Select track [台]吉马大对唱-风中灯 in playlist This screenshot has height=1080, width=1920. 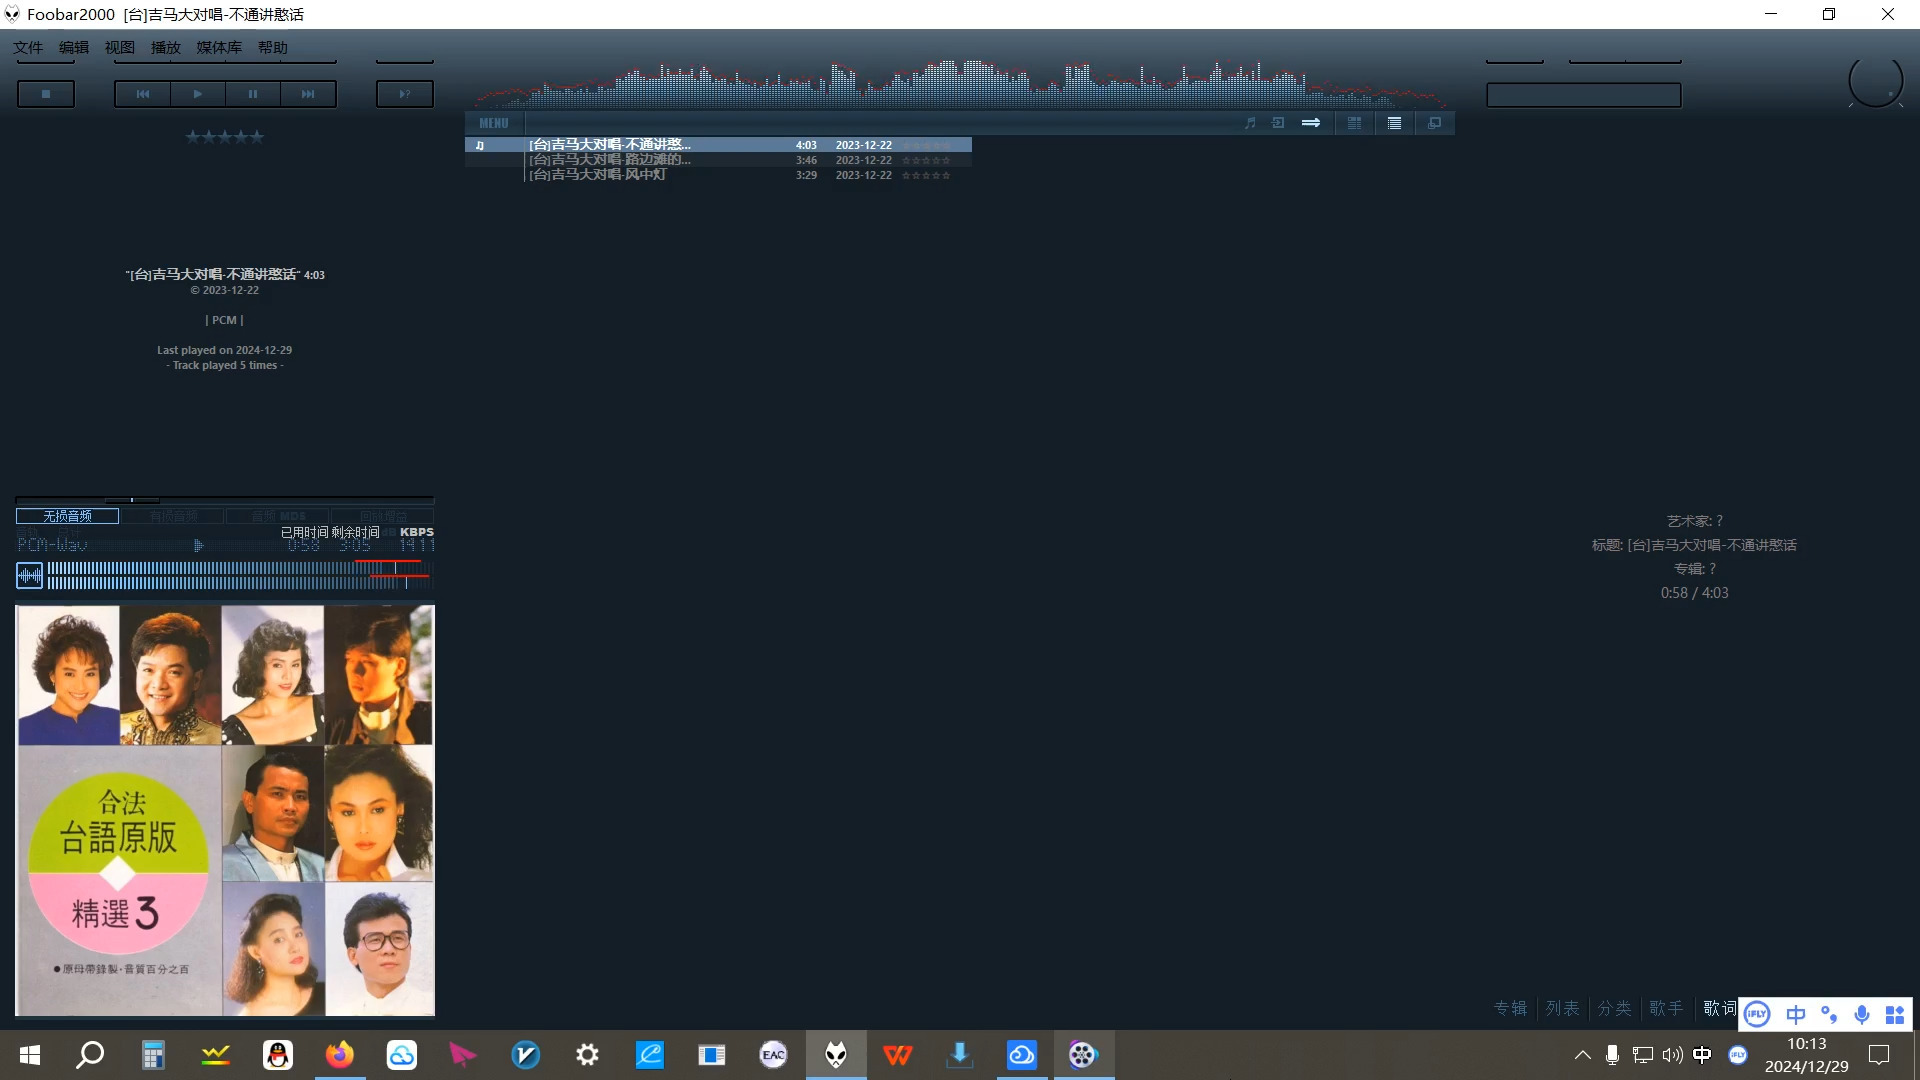(x=718, y=175)
